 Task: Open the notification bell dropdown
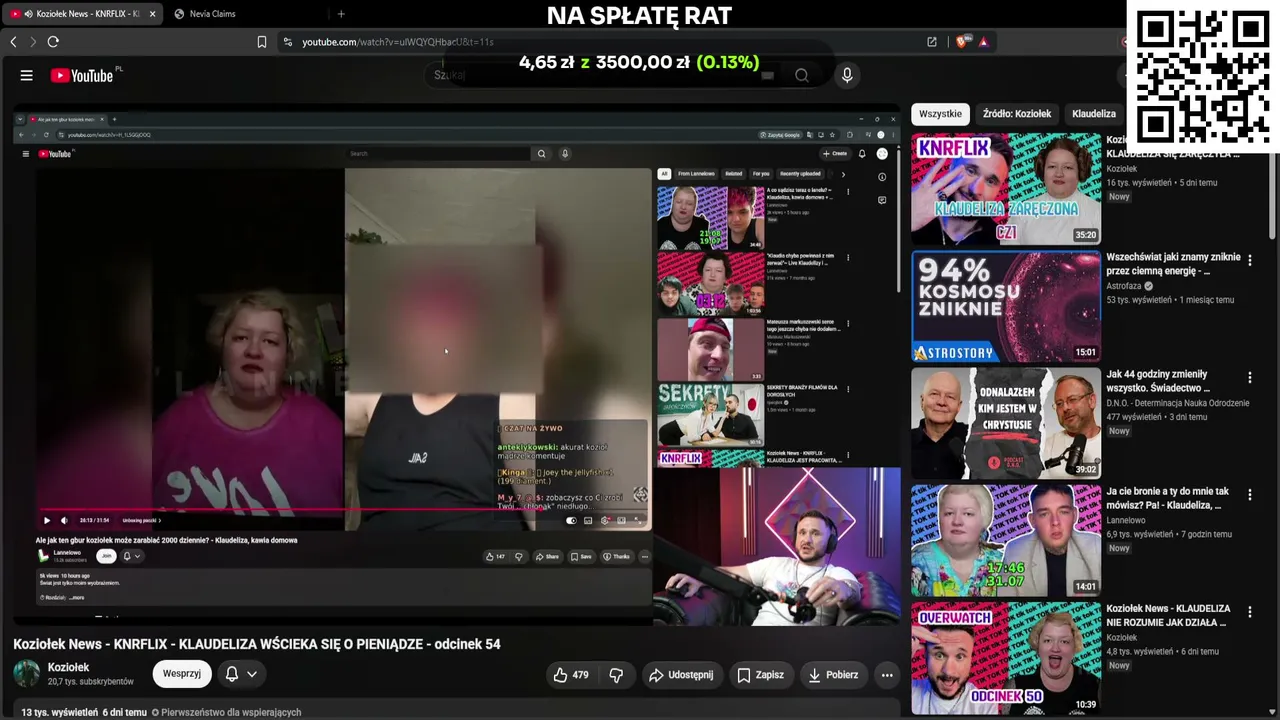pos(241,674)
